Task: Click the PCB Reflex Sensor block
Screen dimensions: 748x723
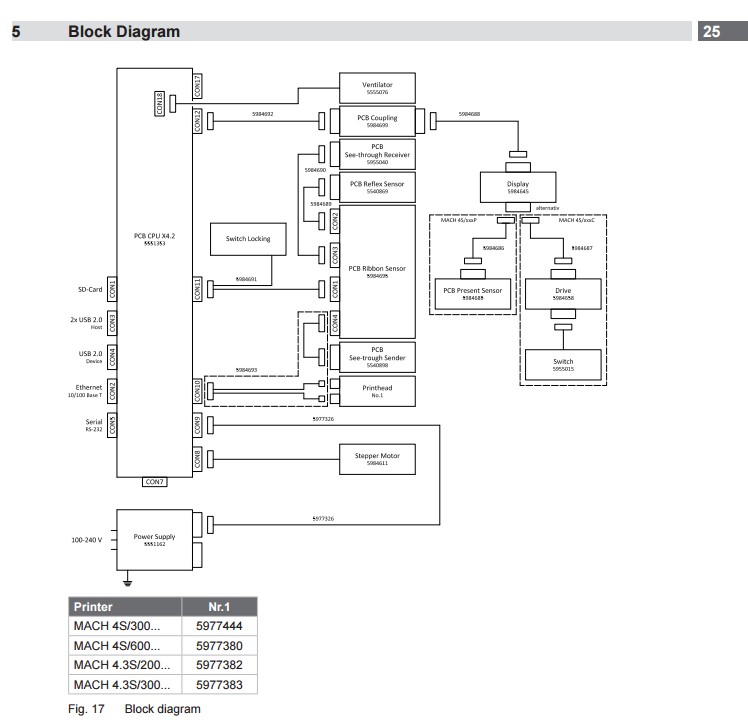Action: (377, 187)
